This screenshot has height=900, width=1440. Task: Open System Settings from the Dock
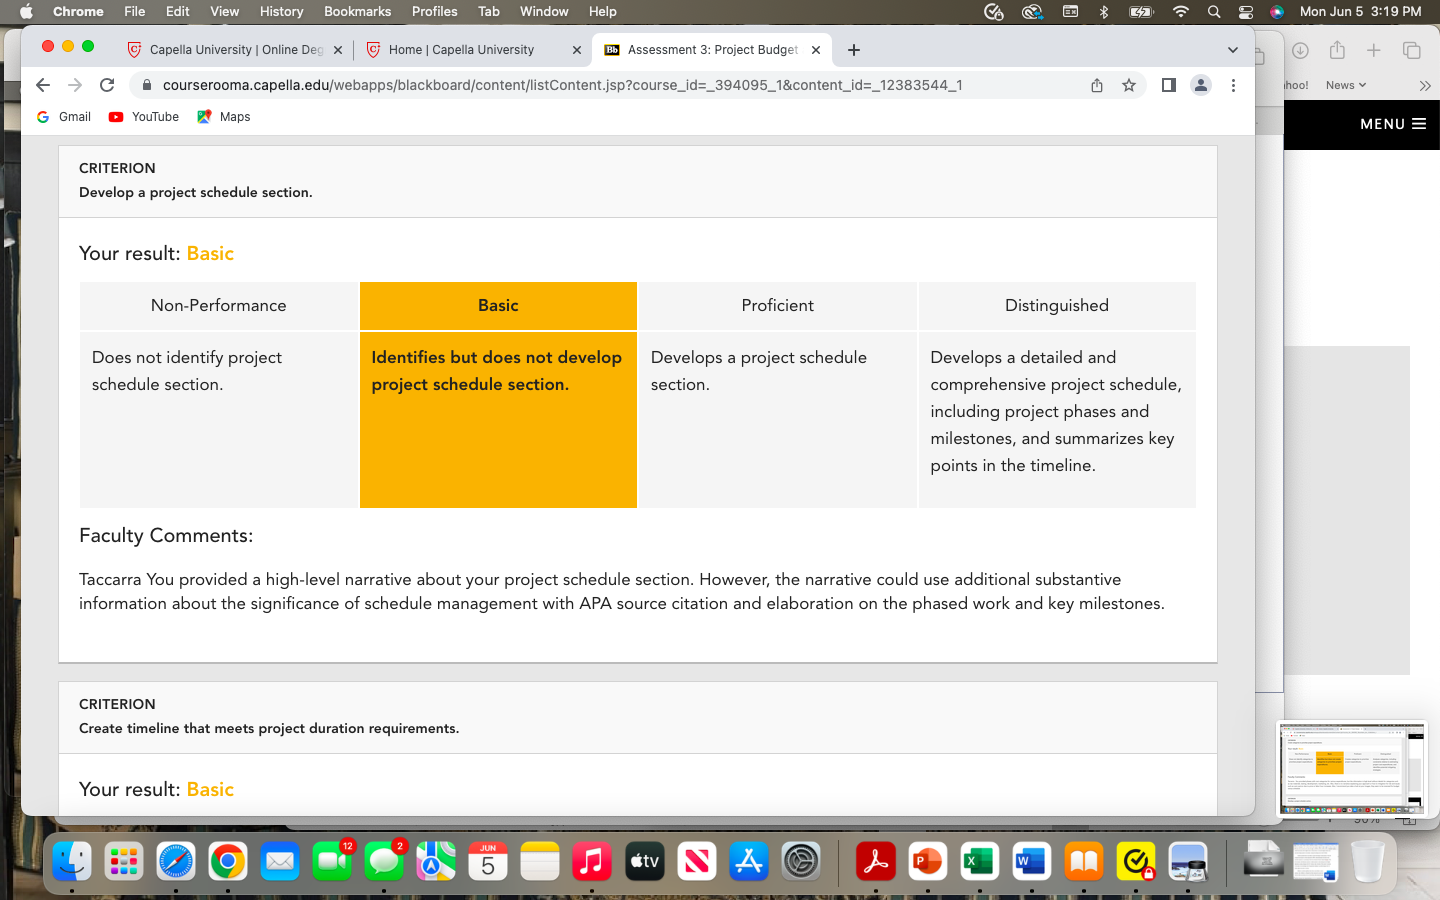[801, 861]
